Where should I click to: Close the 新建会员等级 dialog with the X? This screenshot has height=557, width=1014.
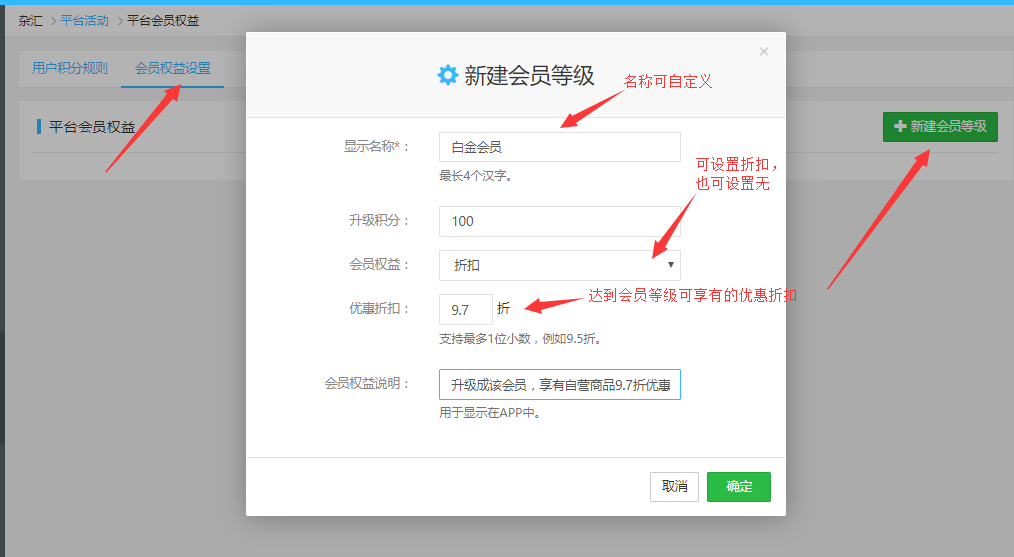764,51
